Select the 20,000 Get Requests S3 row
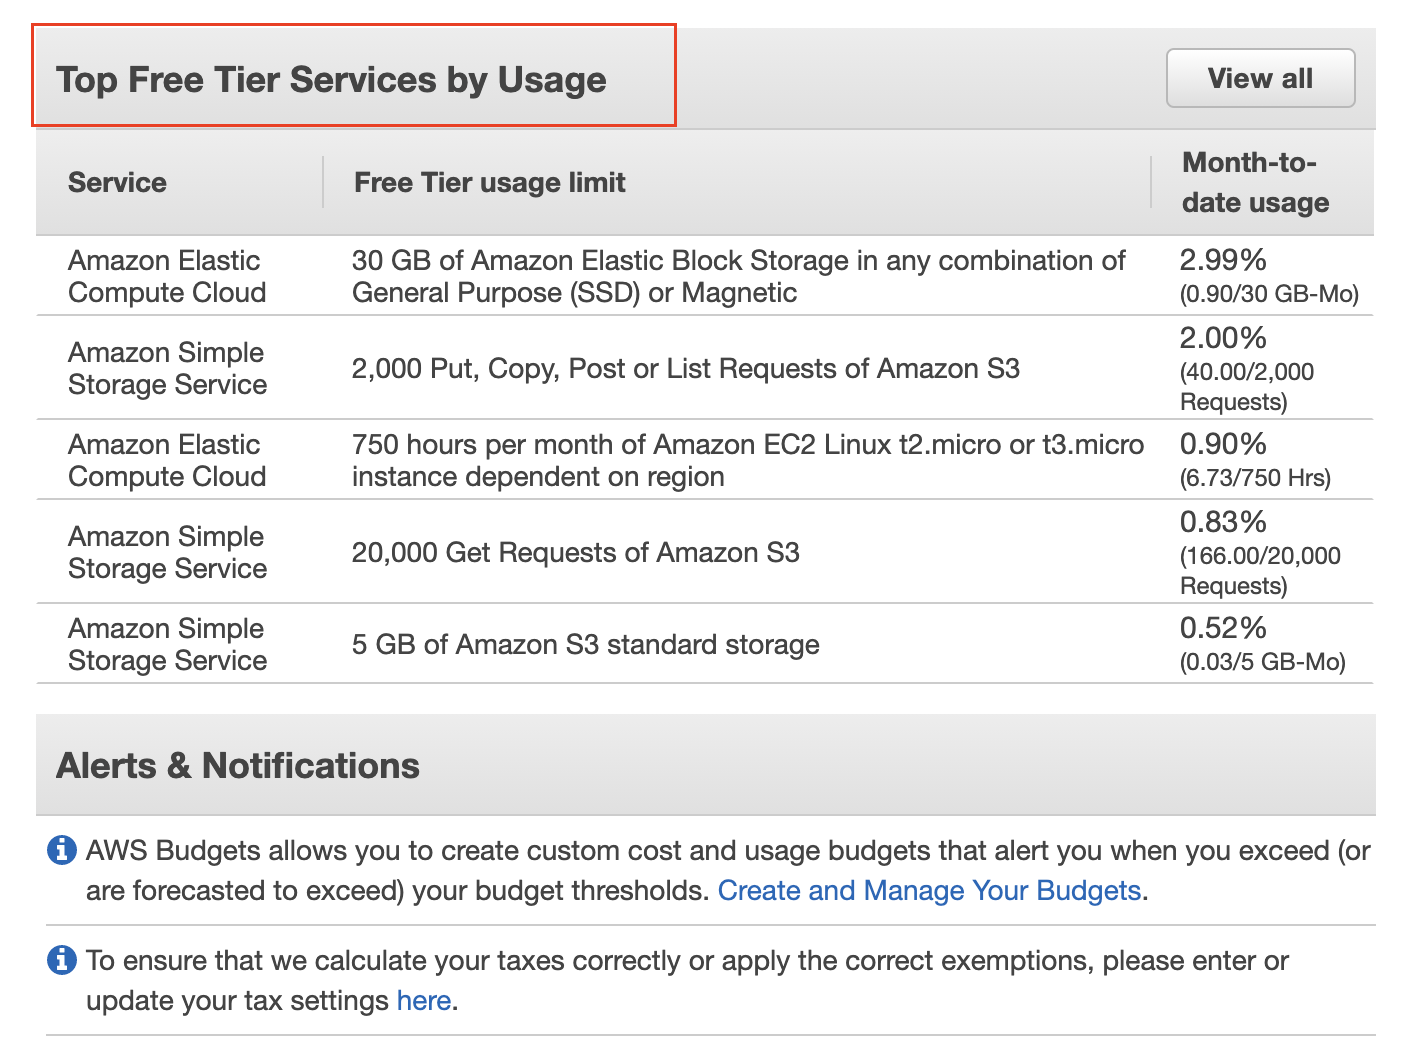The width and height of the screenshot is (1422, 1056). click(700, 552)
